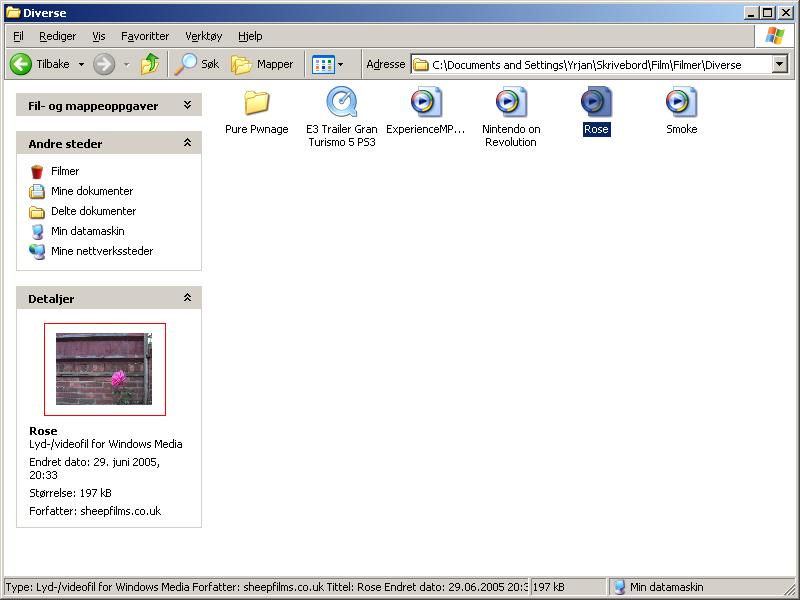Collapse the Detaljer panel
This screenshot has width=800, height=600.
pyautogui.click(x=187, y=297)
